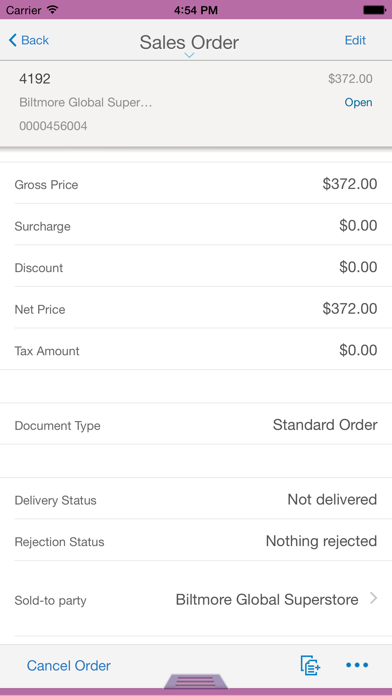This screenshot has height=696, width=392.
Task: Tap the Wi-Fi status bar icon
Action: 53,9
